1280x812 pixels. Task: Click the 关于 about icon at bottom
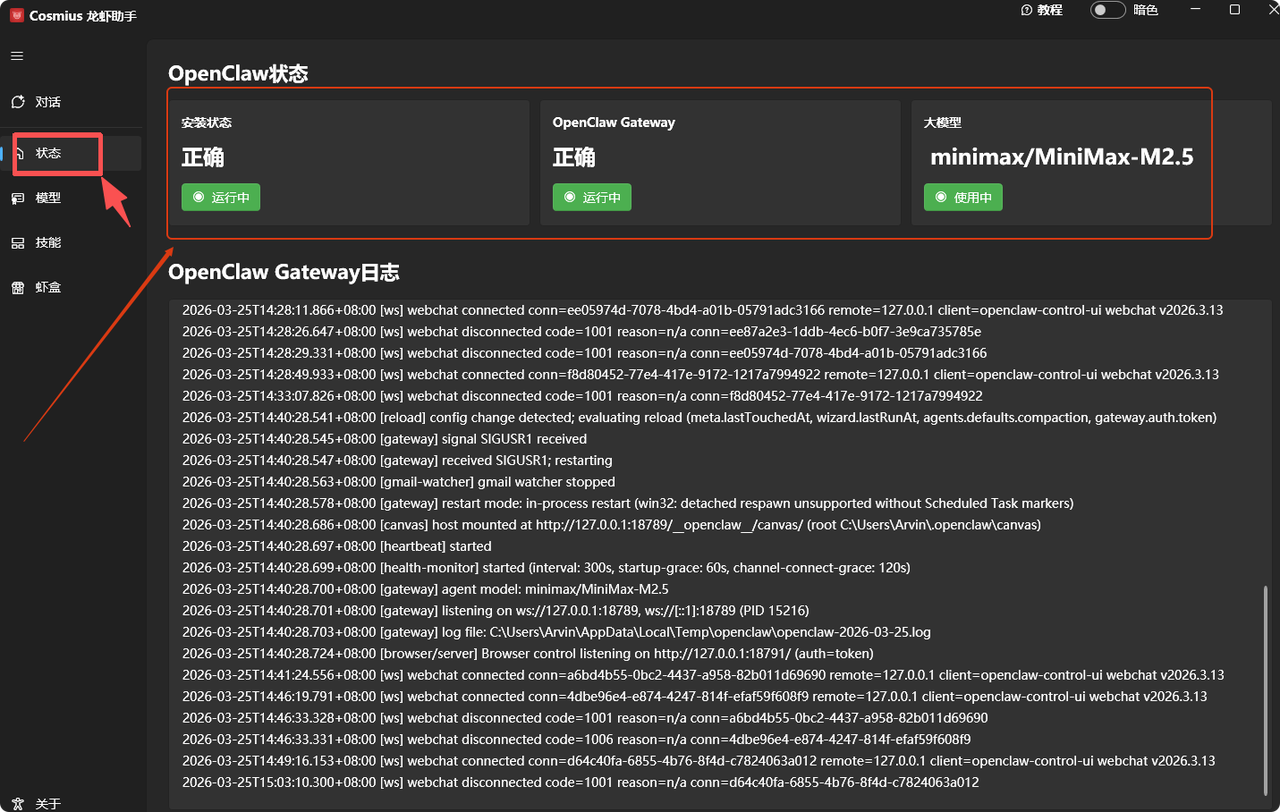click(17, 803)
